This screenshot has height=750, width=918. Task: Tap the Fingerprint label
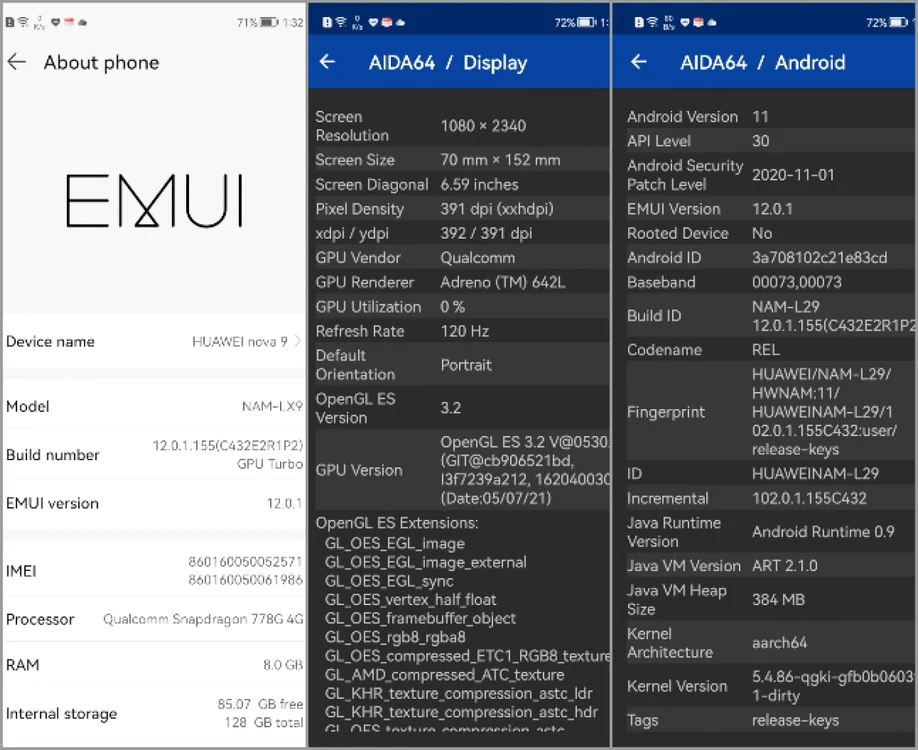pos(666,412)
